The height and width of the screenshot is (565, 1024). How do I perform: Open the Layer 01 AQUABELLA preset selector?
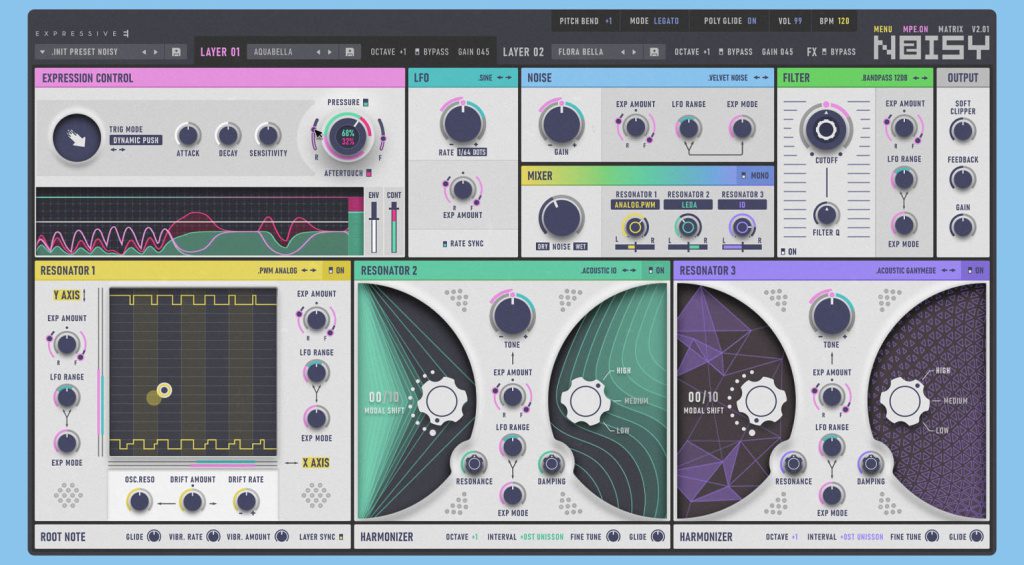[283, 52]
